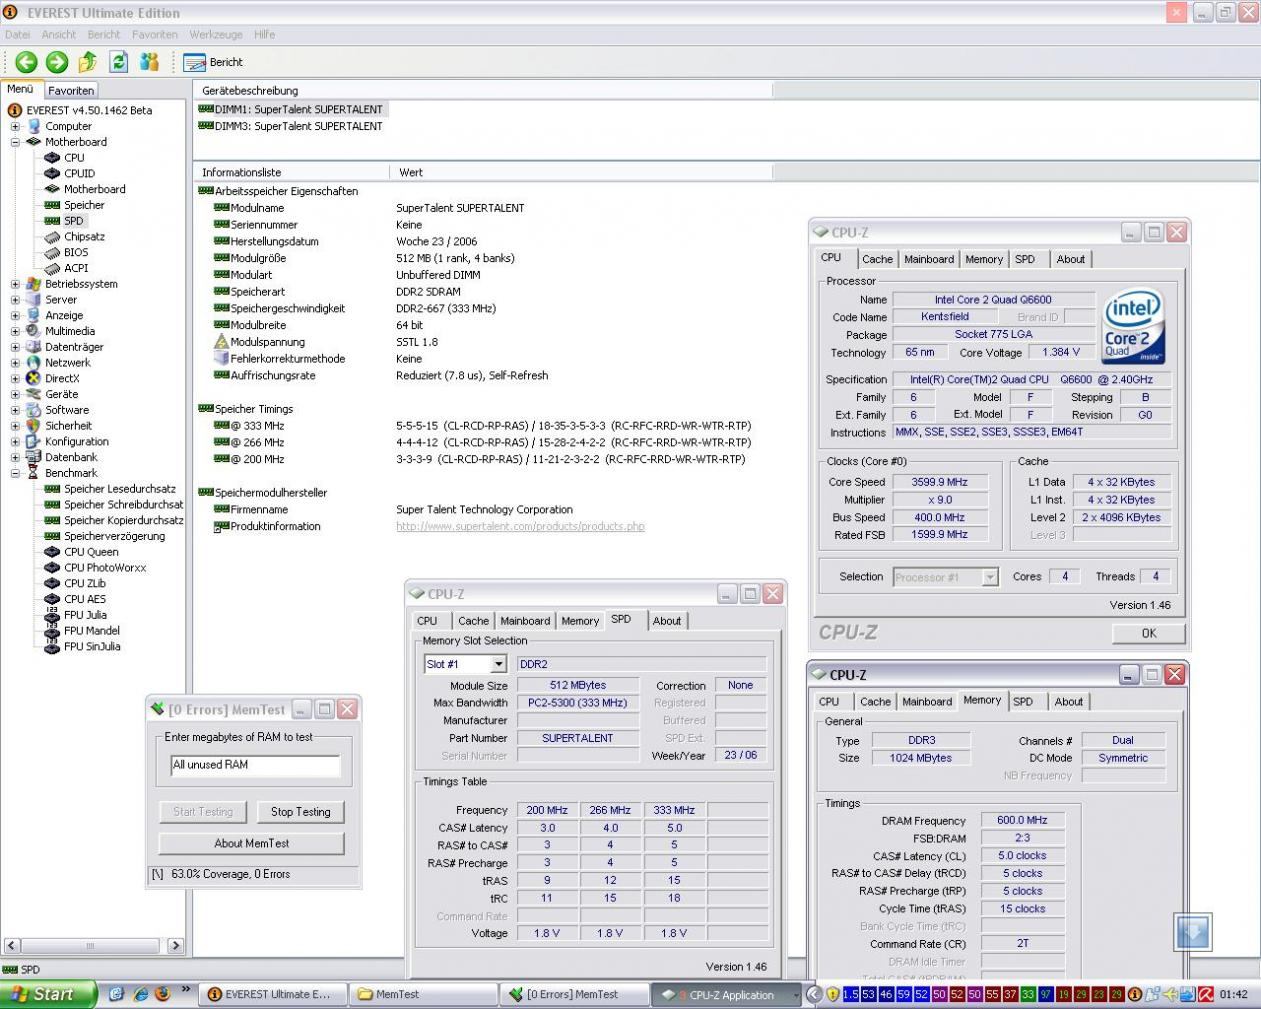This screenshot has width=1261, height=1009.
Task: Expand the Multimedia tree node
Action: [x=15, y=331]
